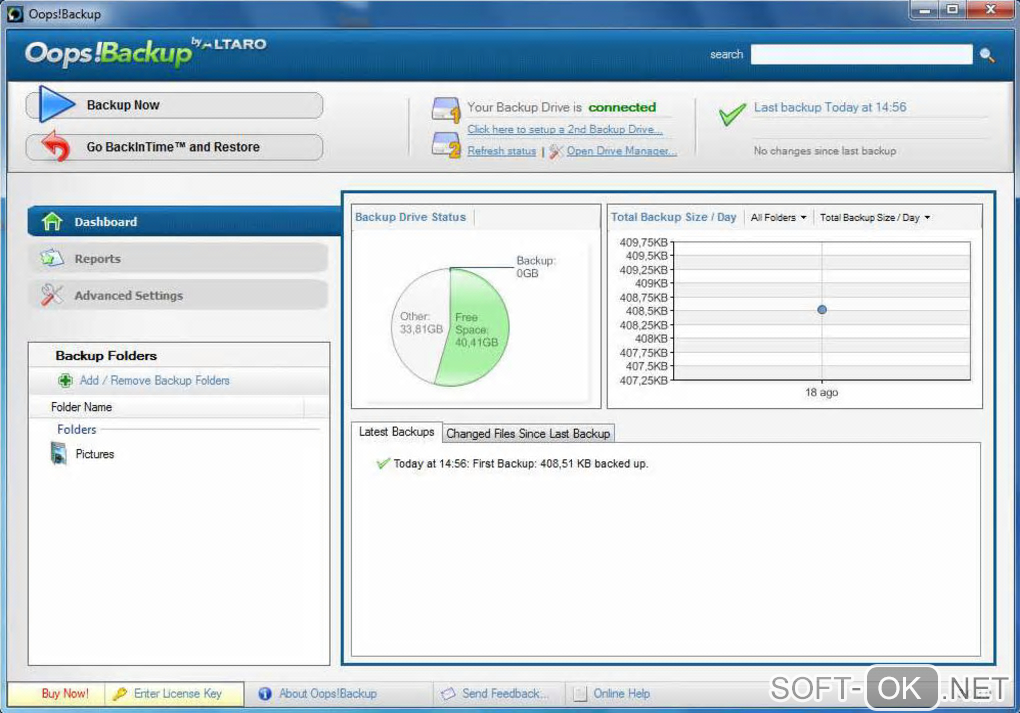Click the red undo arrow Restore icon
This screenshot has width=1020, height=713.
[55, 146]
